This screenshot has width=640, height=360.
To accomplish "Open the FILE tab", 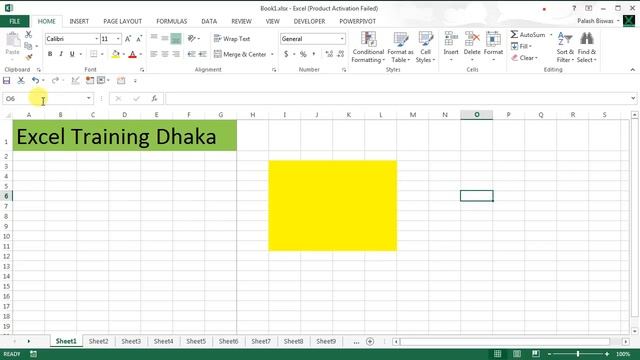I will coord(15,21).
